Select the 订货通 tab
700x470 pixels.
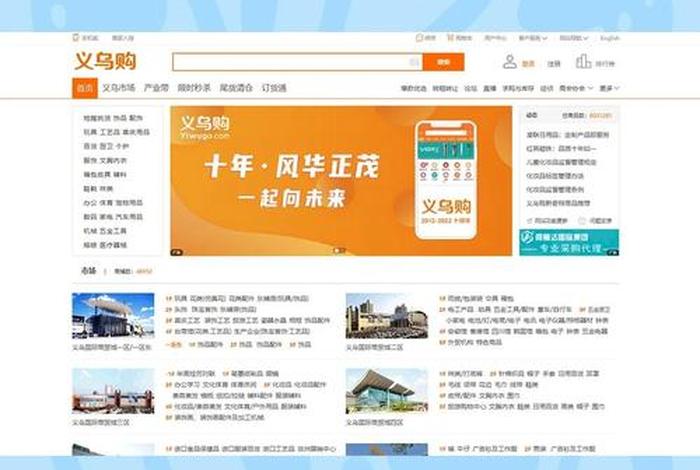[x=274, y=88]
